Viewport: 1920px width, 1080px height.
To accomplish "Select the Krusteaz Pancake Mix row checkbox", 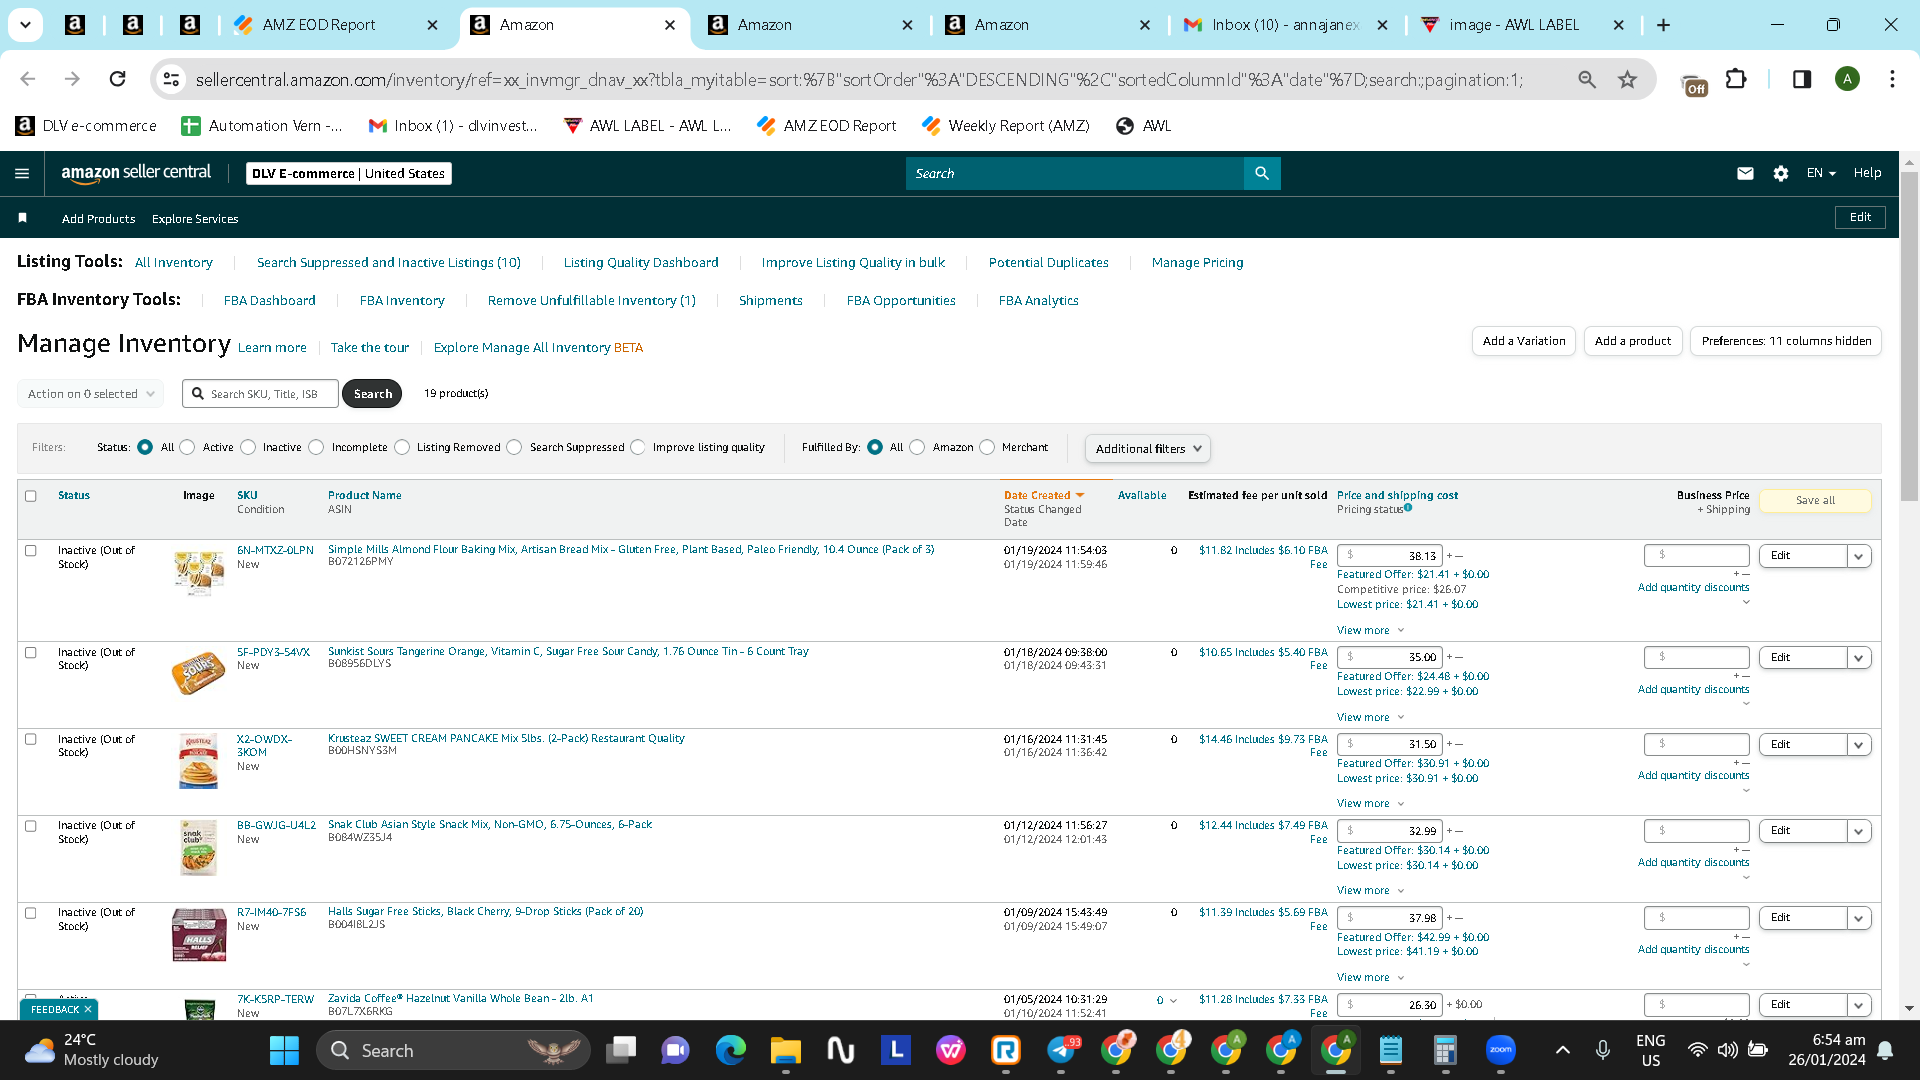I will (x=31, y=740).
